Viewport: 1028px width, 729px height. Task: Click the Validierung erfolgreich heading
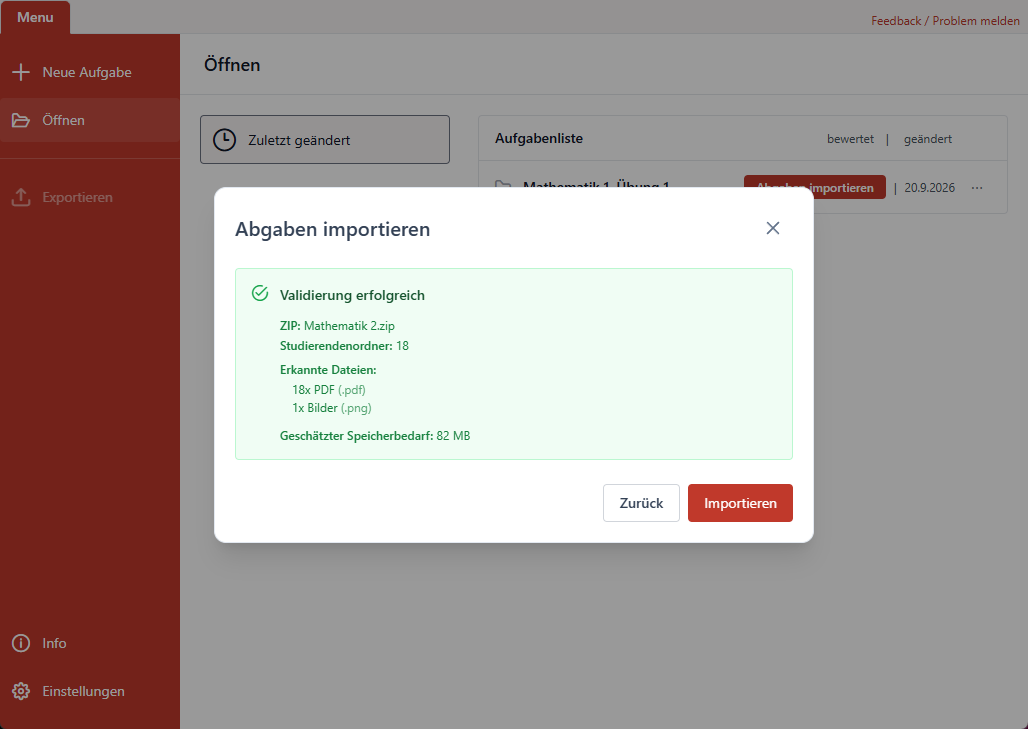click(352, 295)
